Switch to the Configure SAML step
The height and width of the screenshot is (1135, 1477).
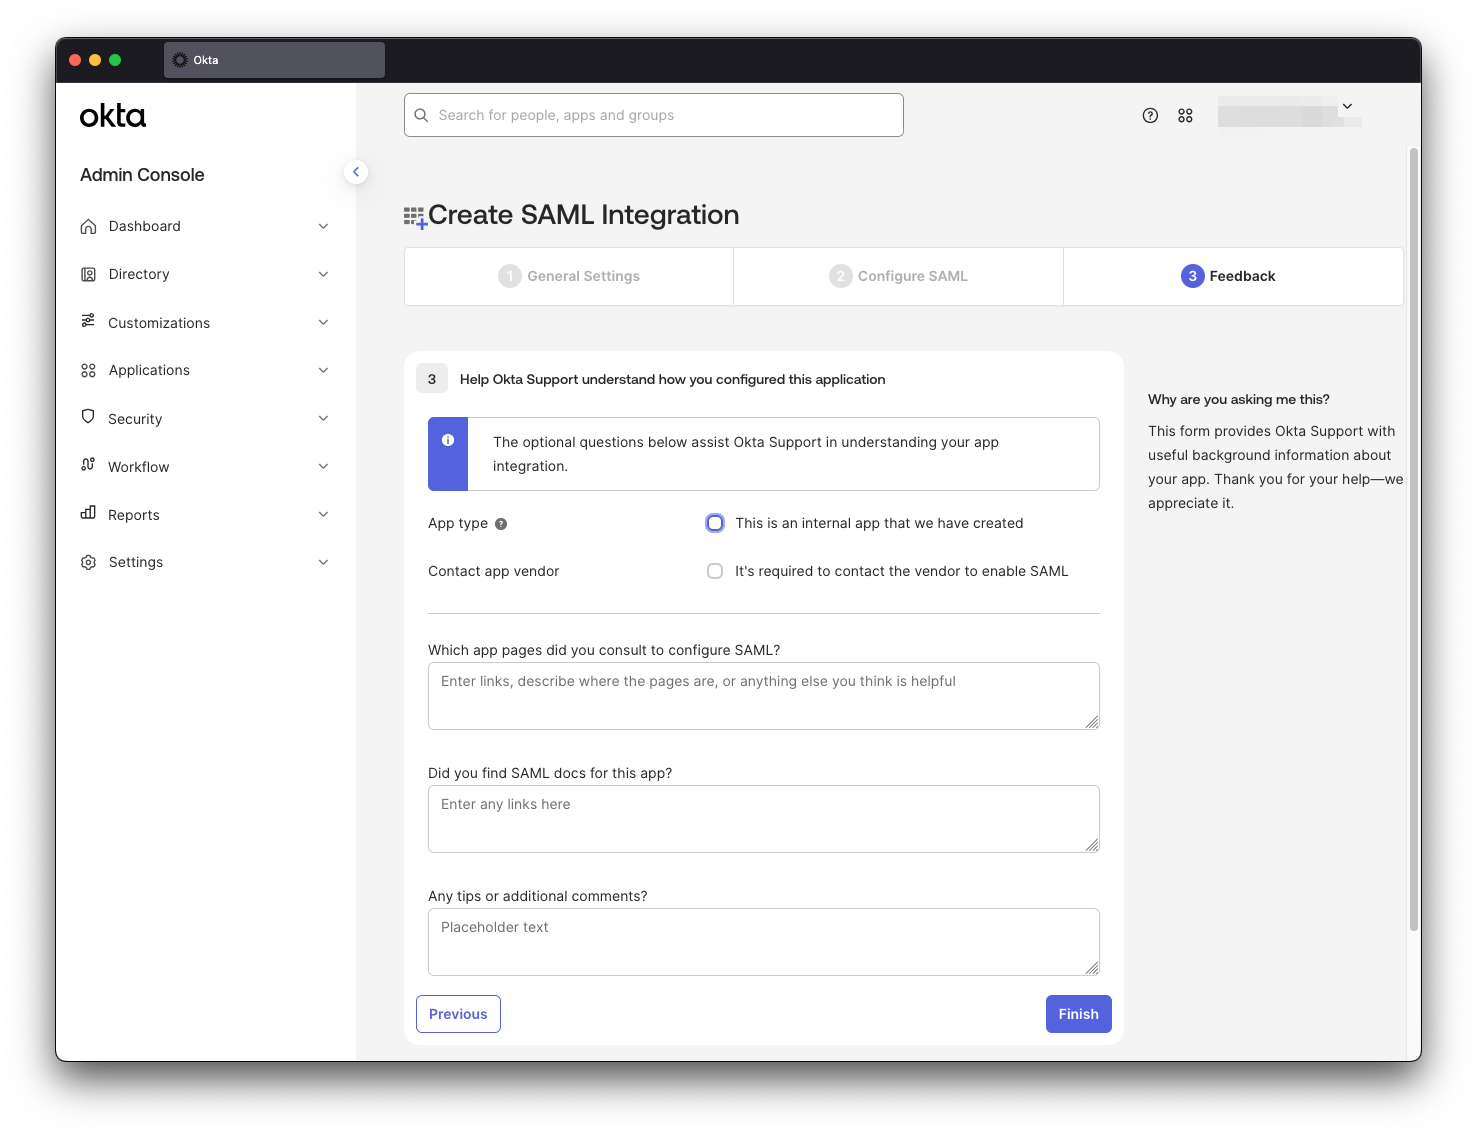click(898, 276)
